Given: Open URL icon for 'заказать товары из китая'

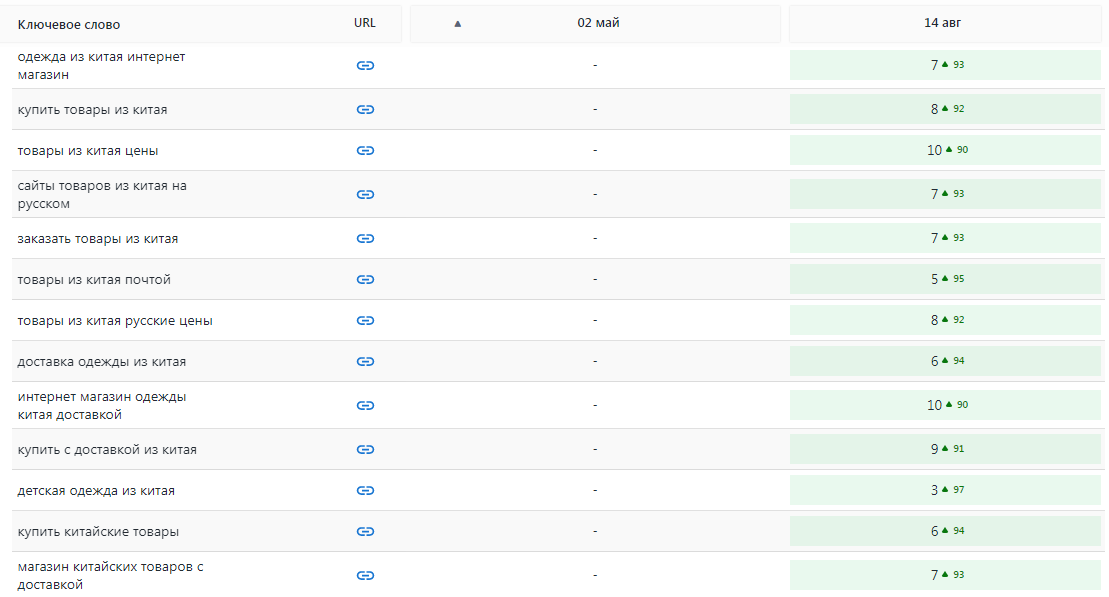Looking at the screenshot, I should pyautogui.click(x=365, y=239).
